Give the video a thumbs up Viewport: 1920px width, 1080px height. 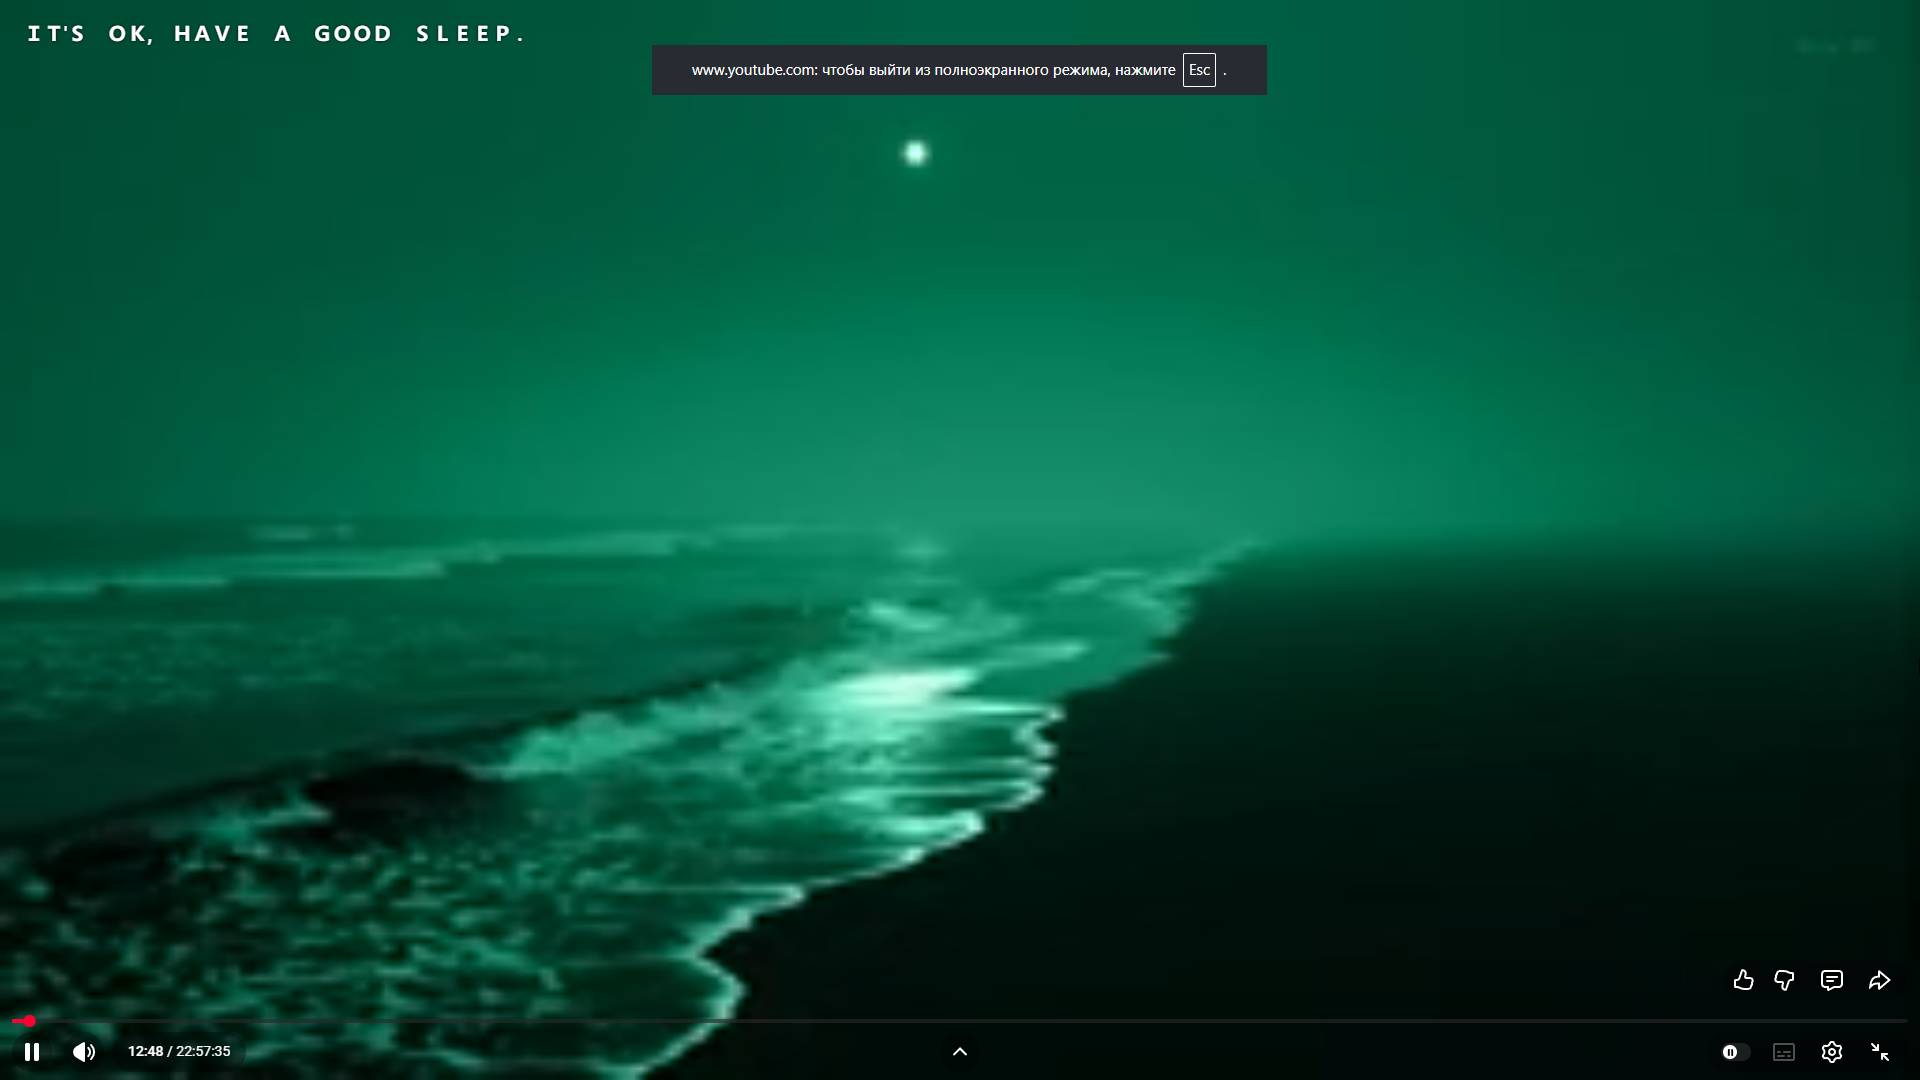point(1743,980)
